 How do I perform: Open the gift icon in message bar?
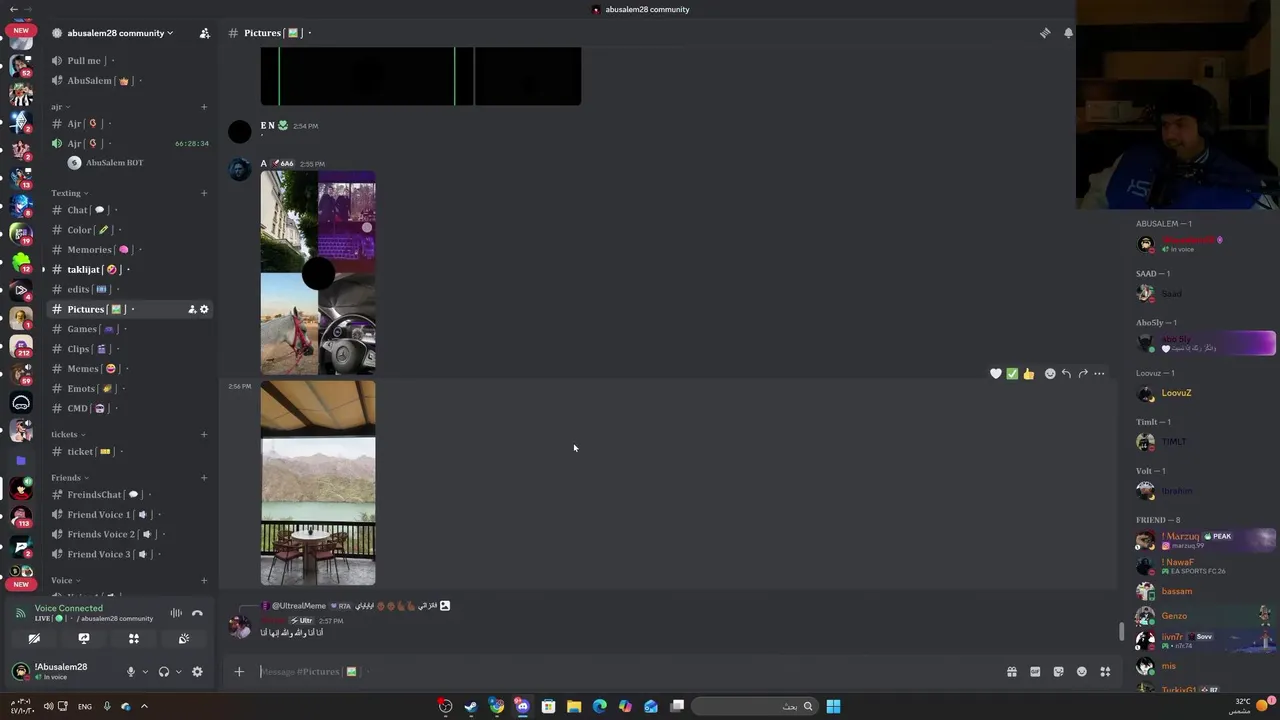(1012, 672)
